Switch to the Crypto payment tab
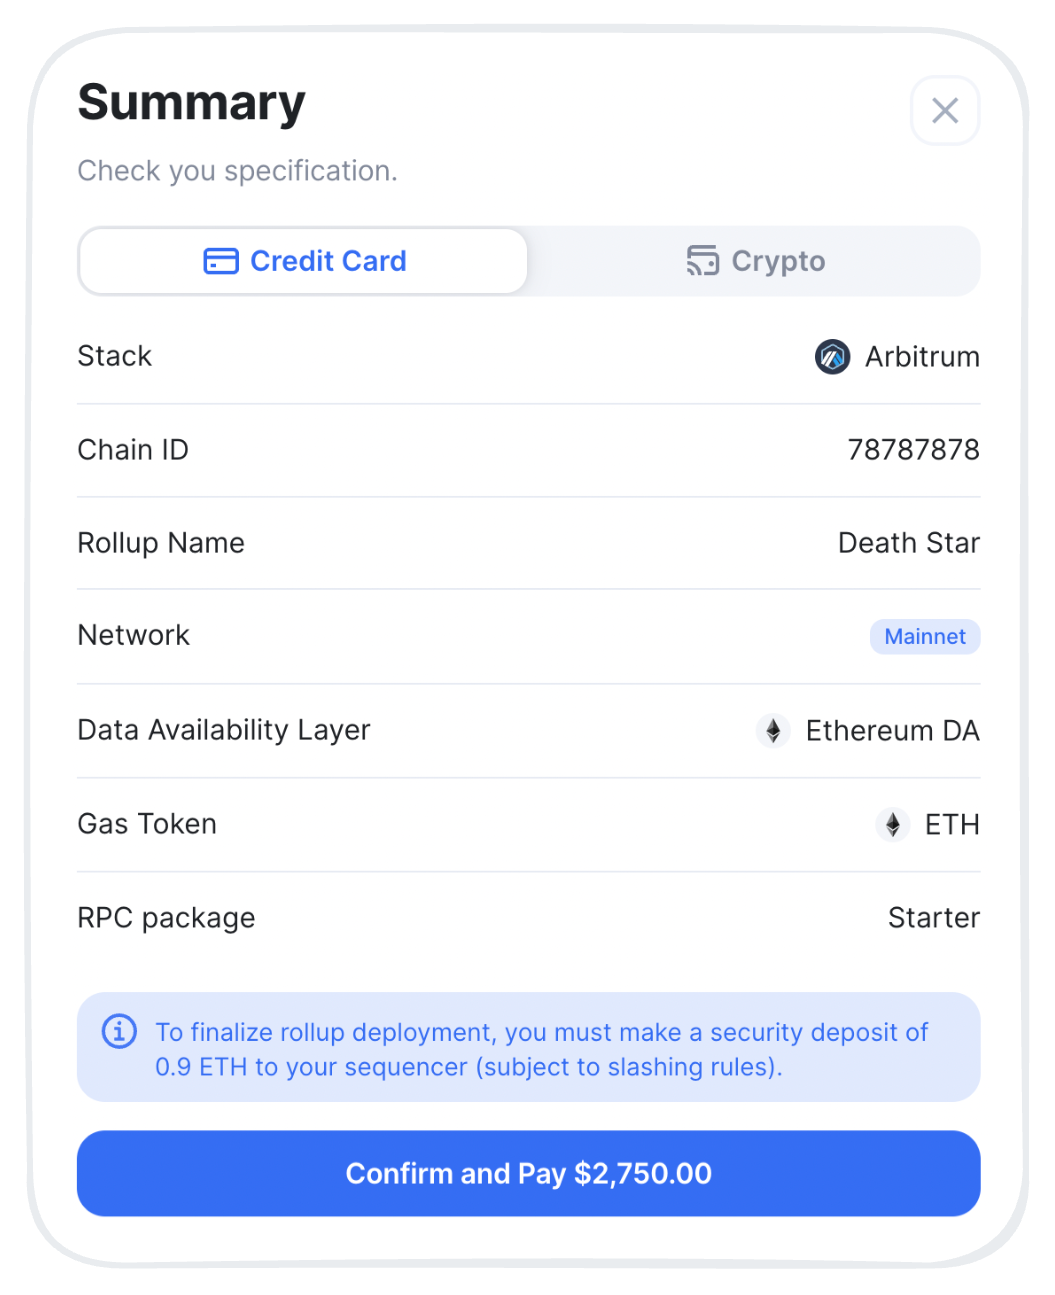The image size is (1055, 1295). (x=755, y=261)
